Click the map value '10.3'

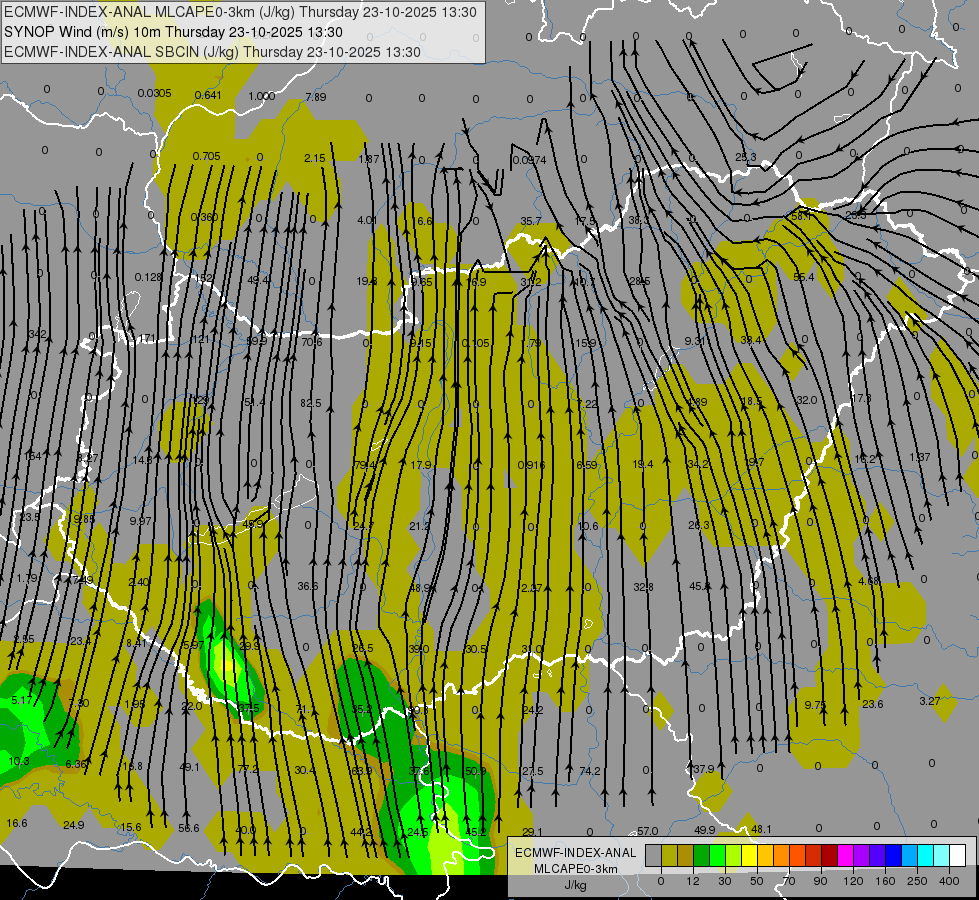click(19, 761)
